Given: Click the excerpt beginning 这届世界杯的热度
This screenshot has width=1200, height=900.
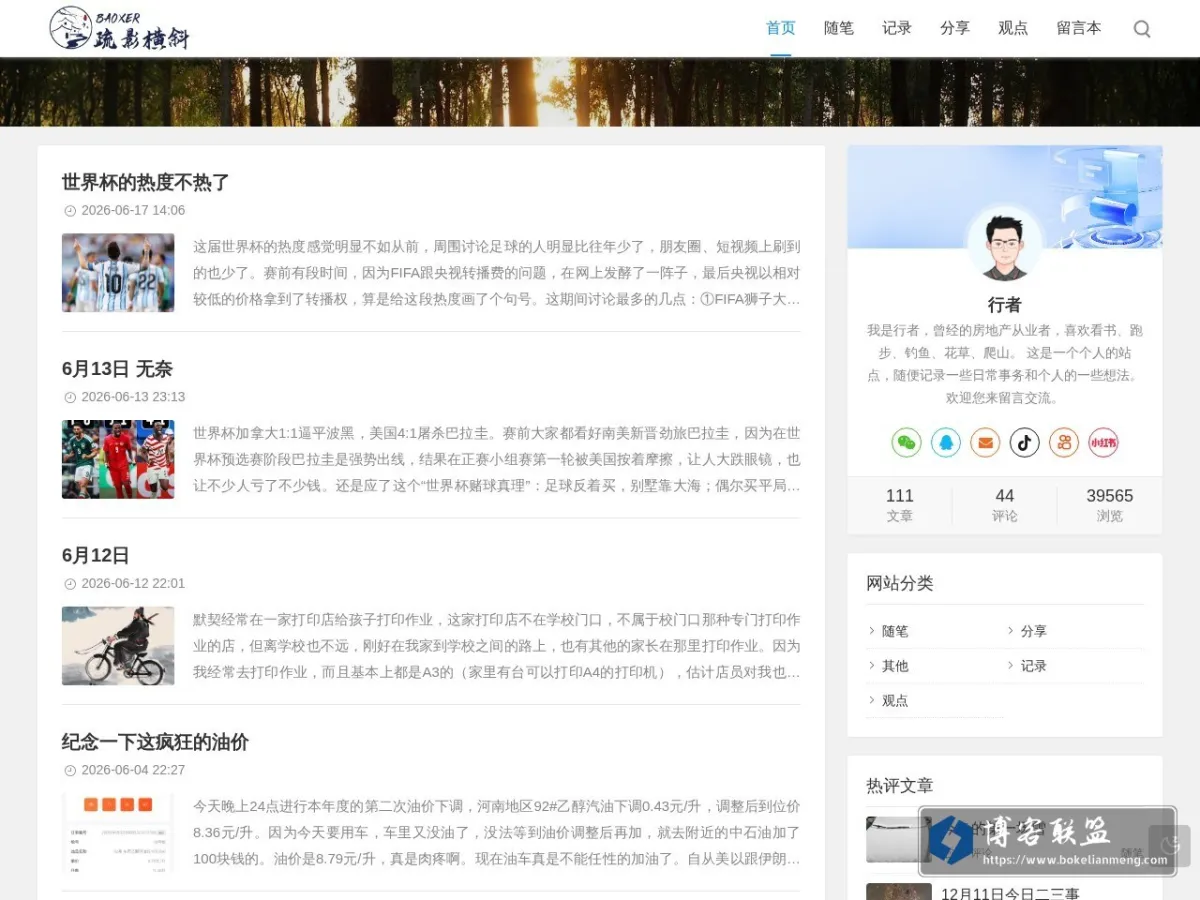Looking at the screenshot, I should coord(497,272).
